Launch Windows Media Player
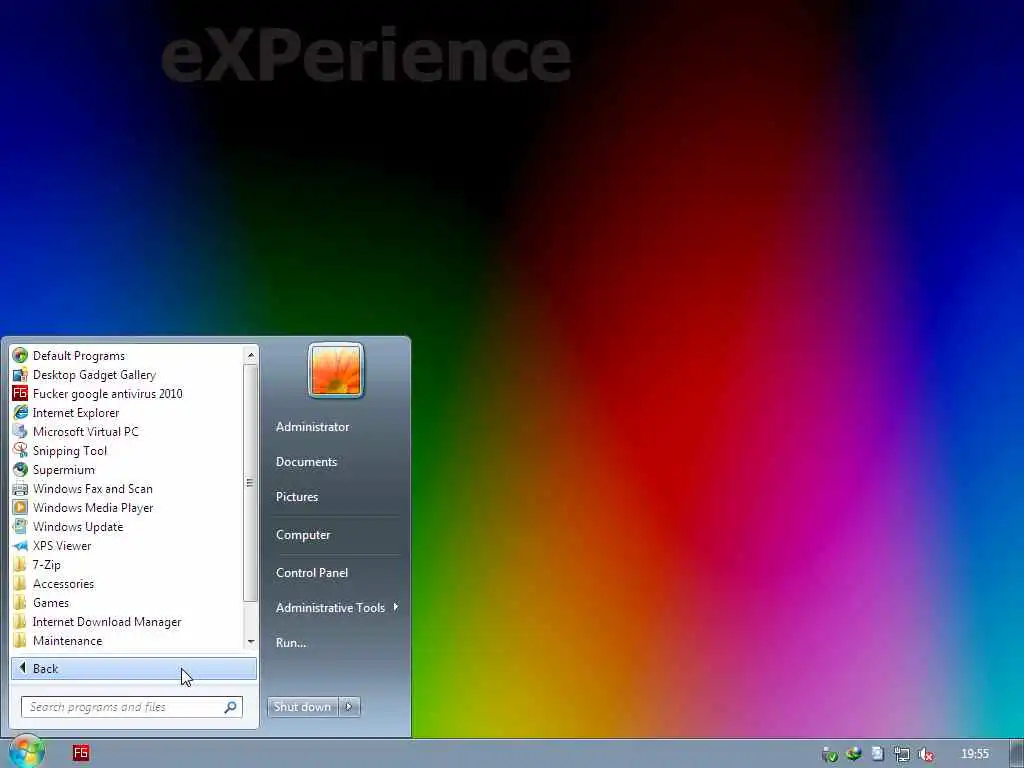The width and height of the screenshot is (1024, 768). 127,507
